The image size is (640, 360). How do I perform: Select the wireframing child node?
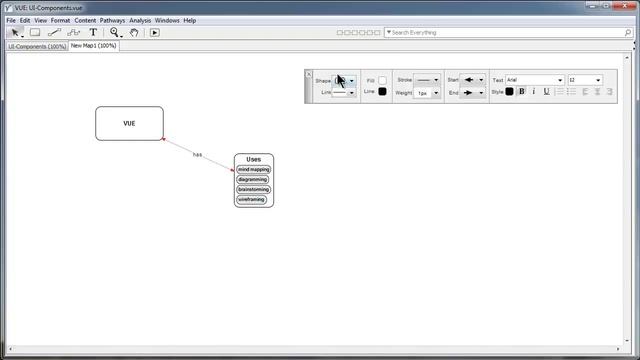pos(251,200)
